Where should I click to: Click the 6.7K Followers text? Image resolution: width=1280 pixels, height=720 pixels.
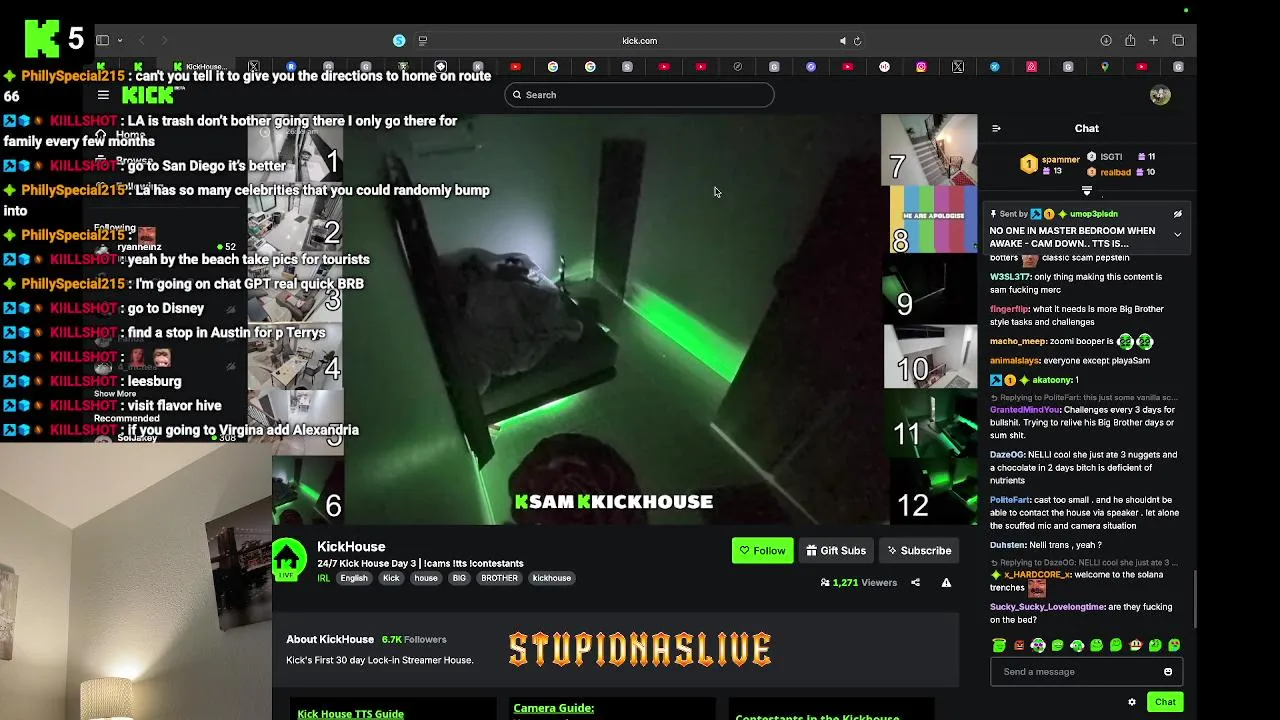tap(414, 640)
